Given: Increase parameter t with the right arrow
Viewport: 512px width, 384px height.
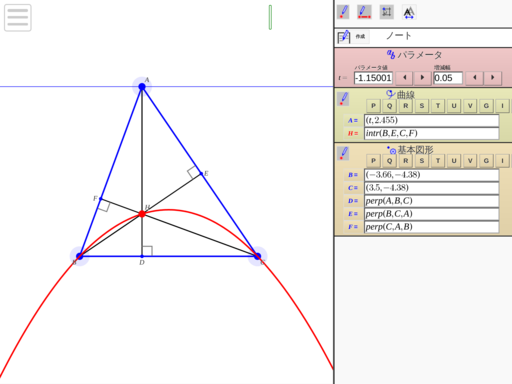Looking at the screenshot, I should [422, 78].
